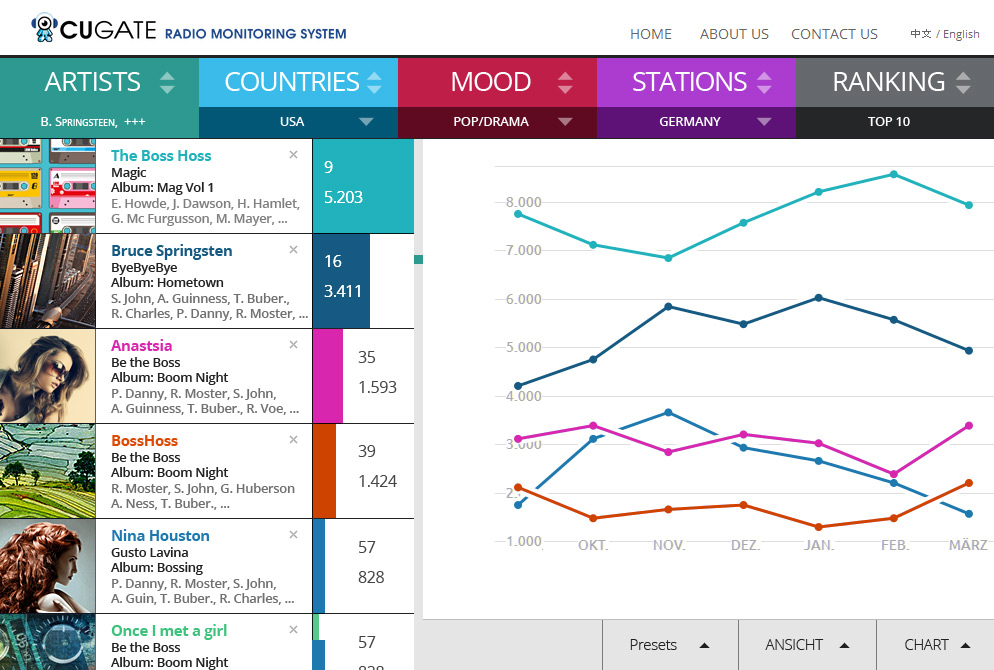Click the CUGATE robot logo icon
The width and height of the screenshot is (994, 670).
click(x=44, y=28)
